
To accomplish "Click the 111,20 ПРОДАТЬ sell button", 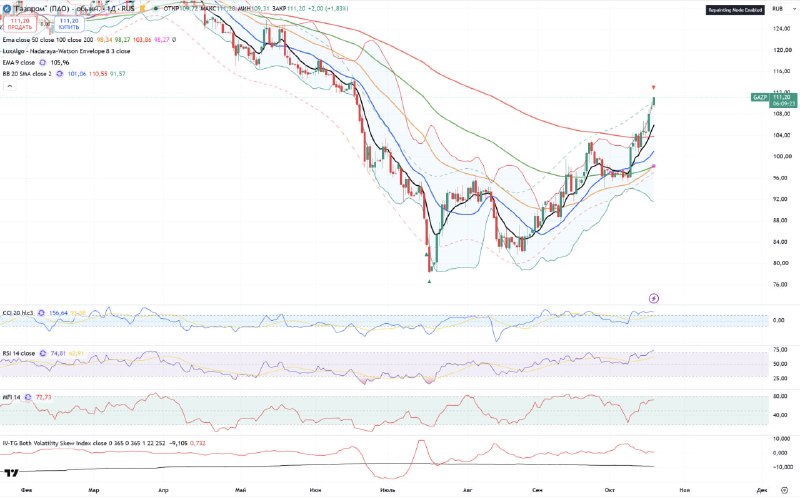I will [x=20, y=24].
